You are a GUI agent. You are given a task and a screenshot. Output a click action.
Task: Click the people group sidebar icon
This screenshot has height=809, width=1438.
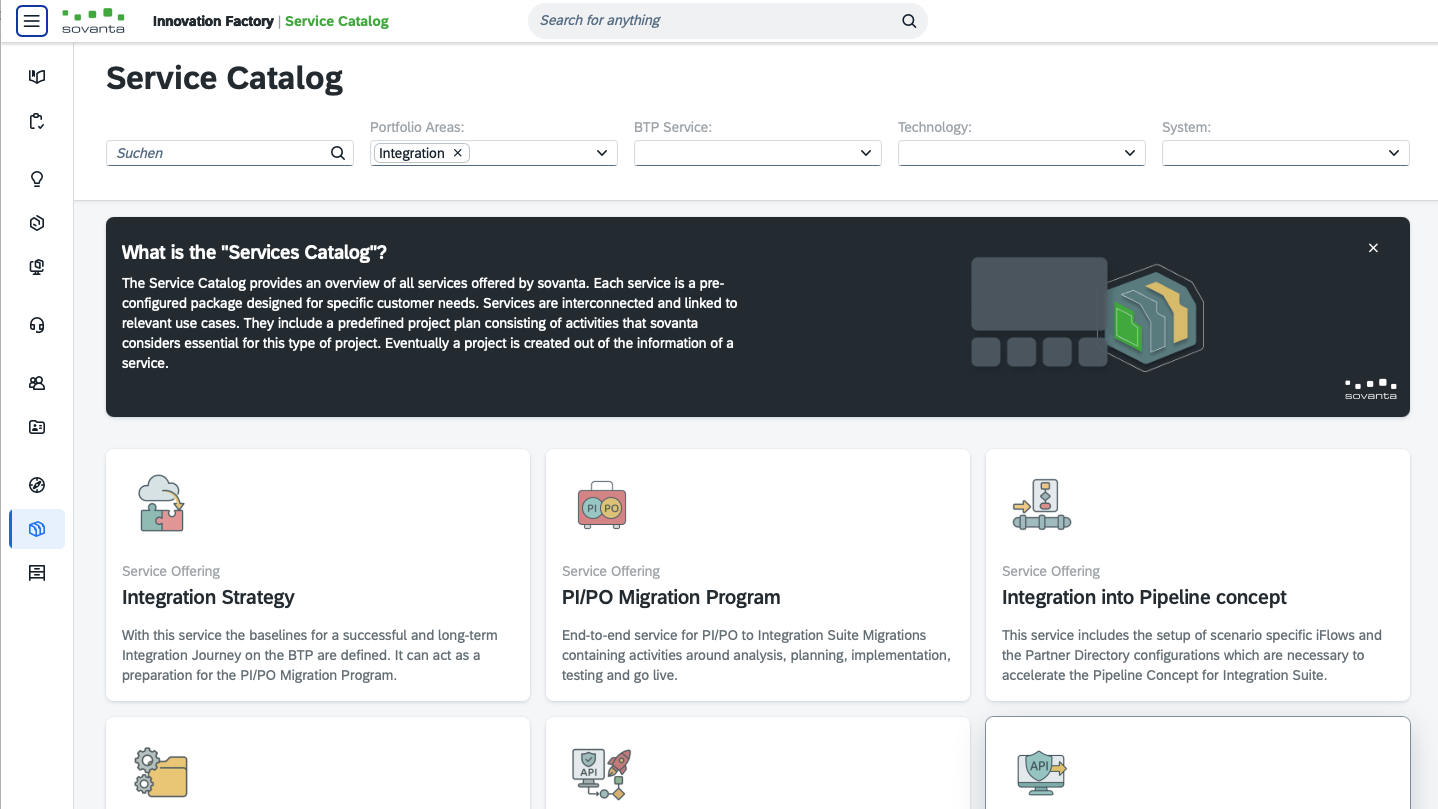coord(37,383)
